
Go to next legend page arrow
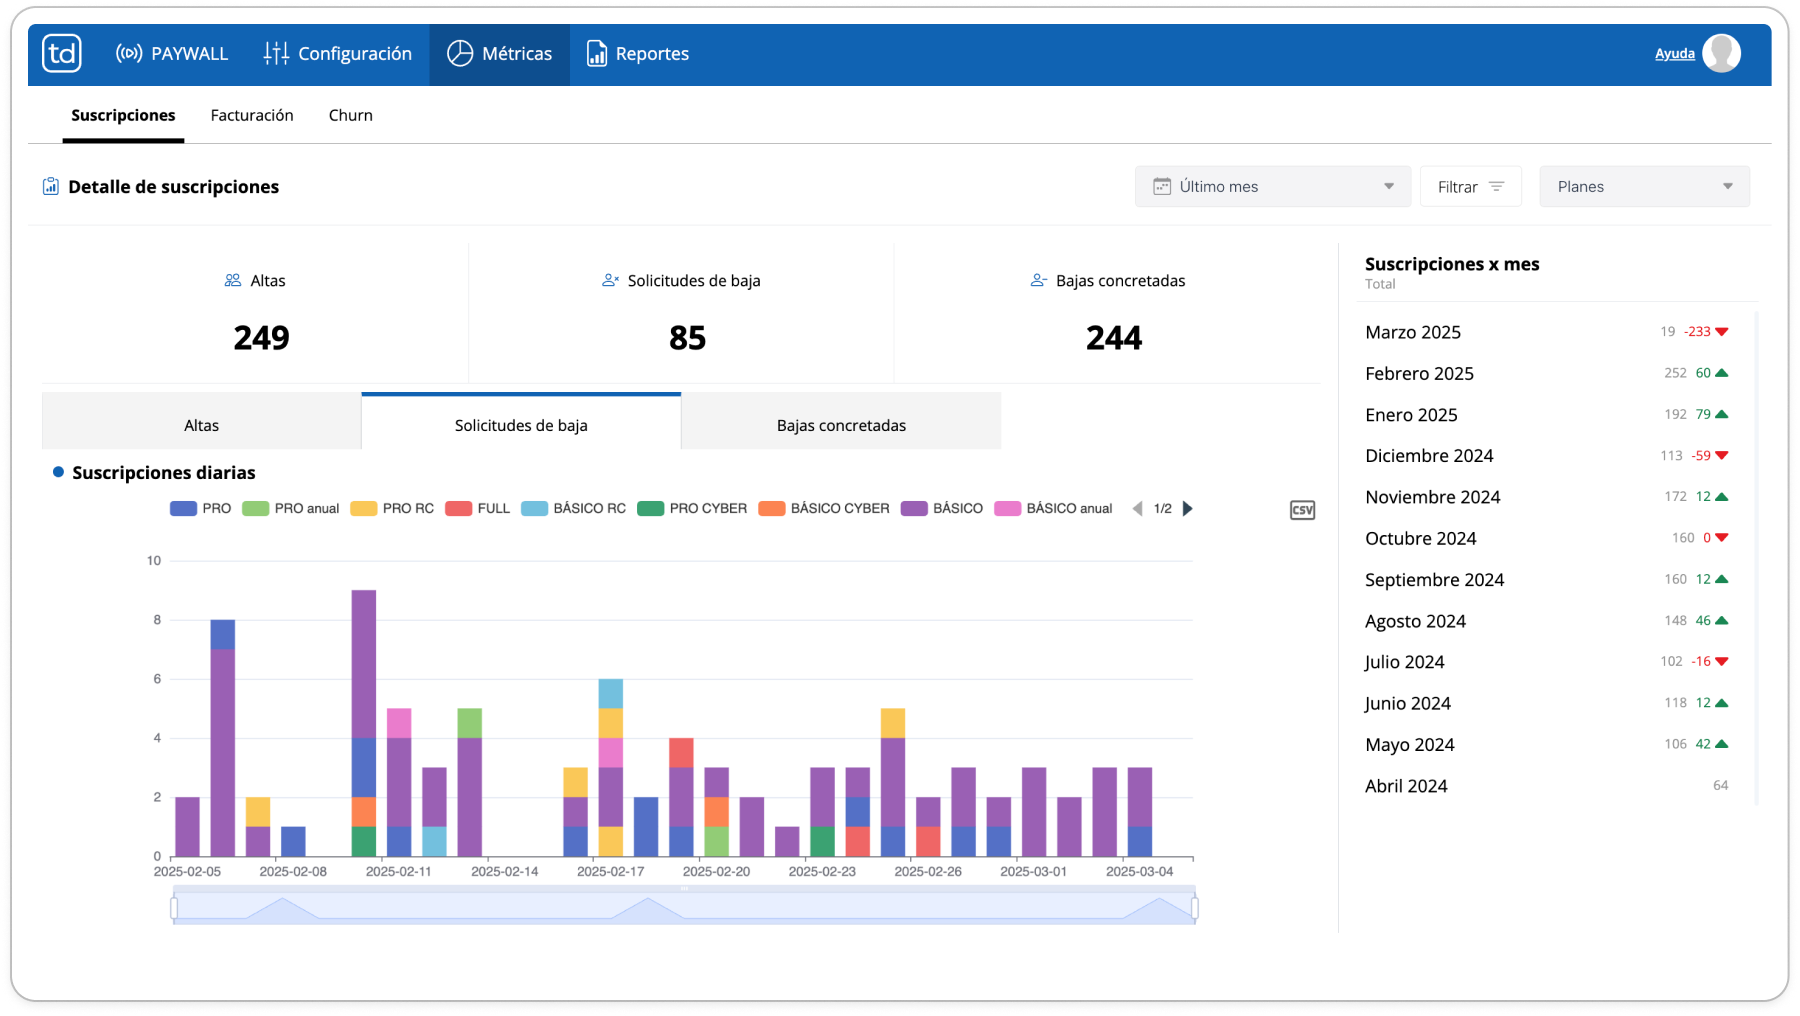(x=1188, y=509)
